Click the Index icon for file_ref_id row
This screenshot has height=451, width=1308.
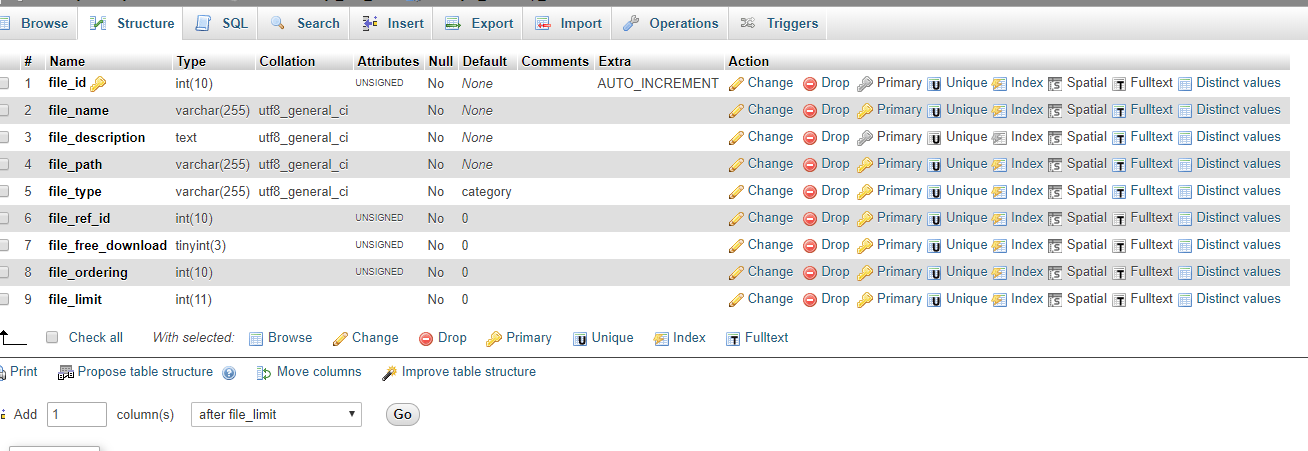tap(999, 219)
